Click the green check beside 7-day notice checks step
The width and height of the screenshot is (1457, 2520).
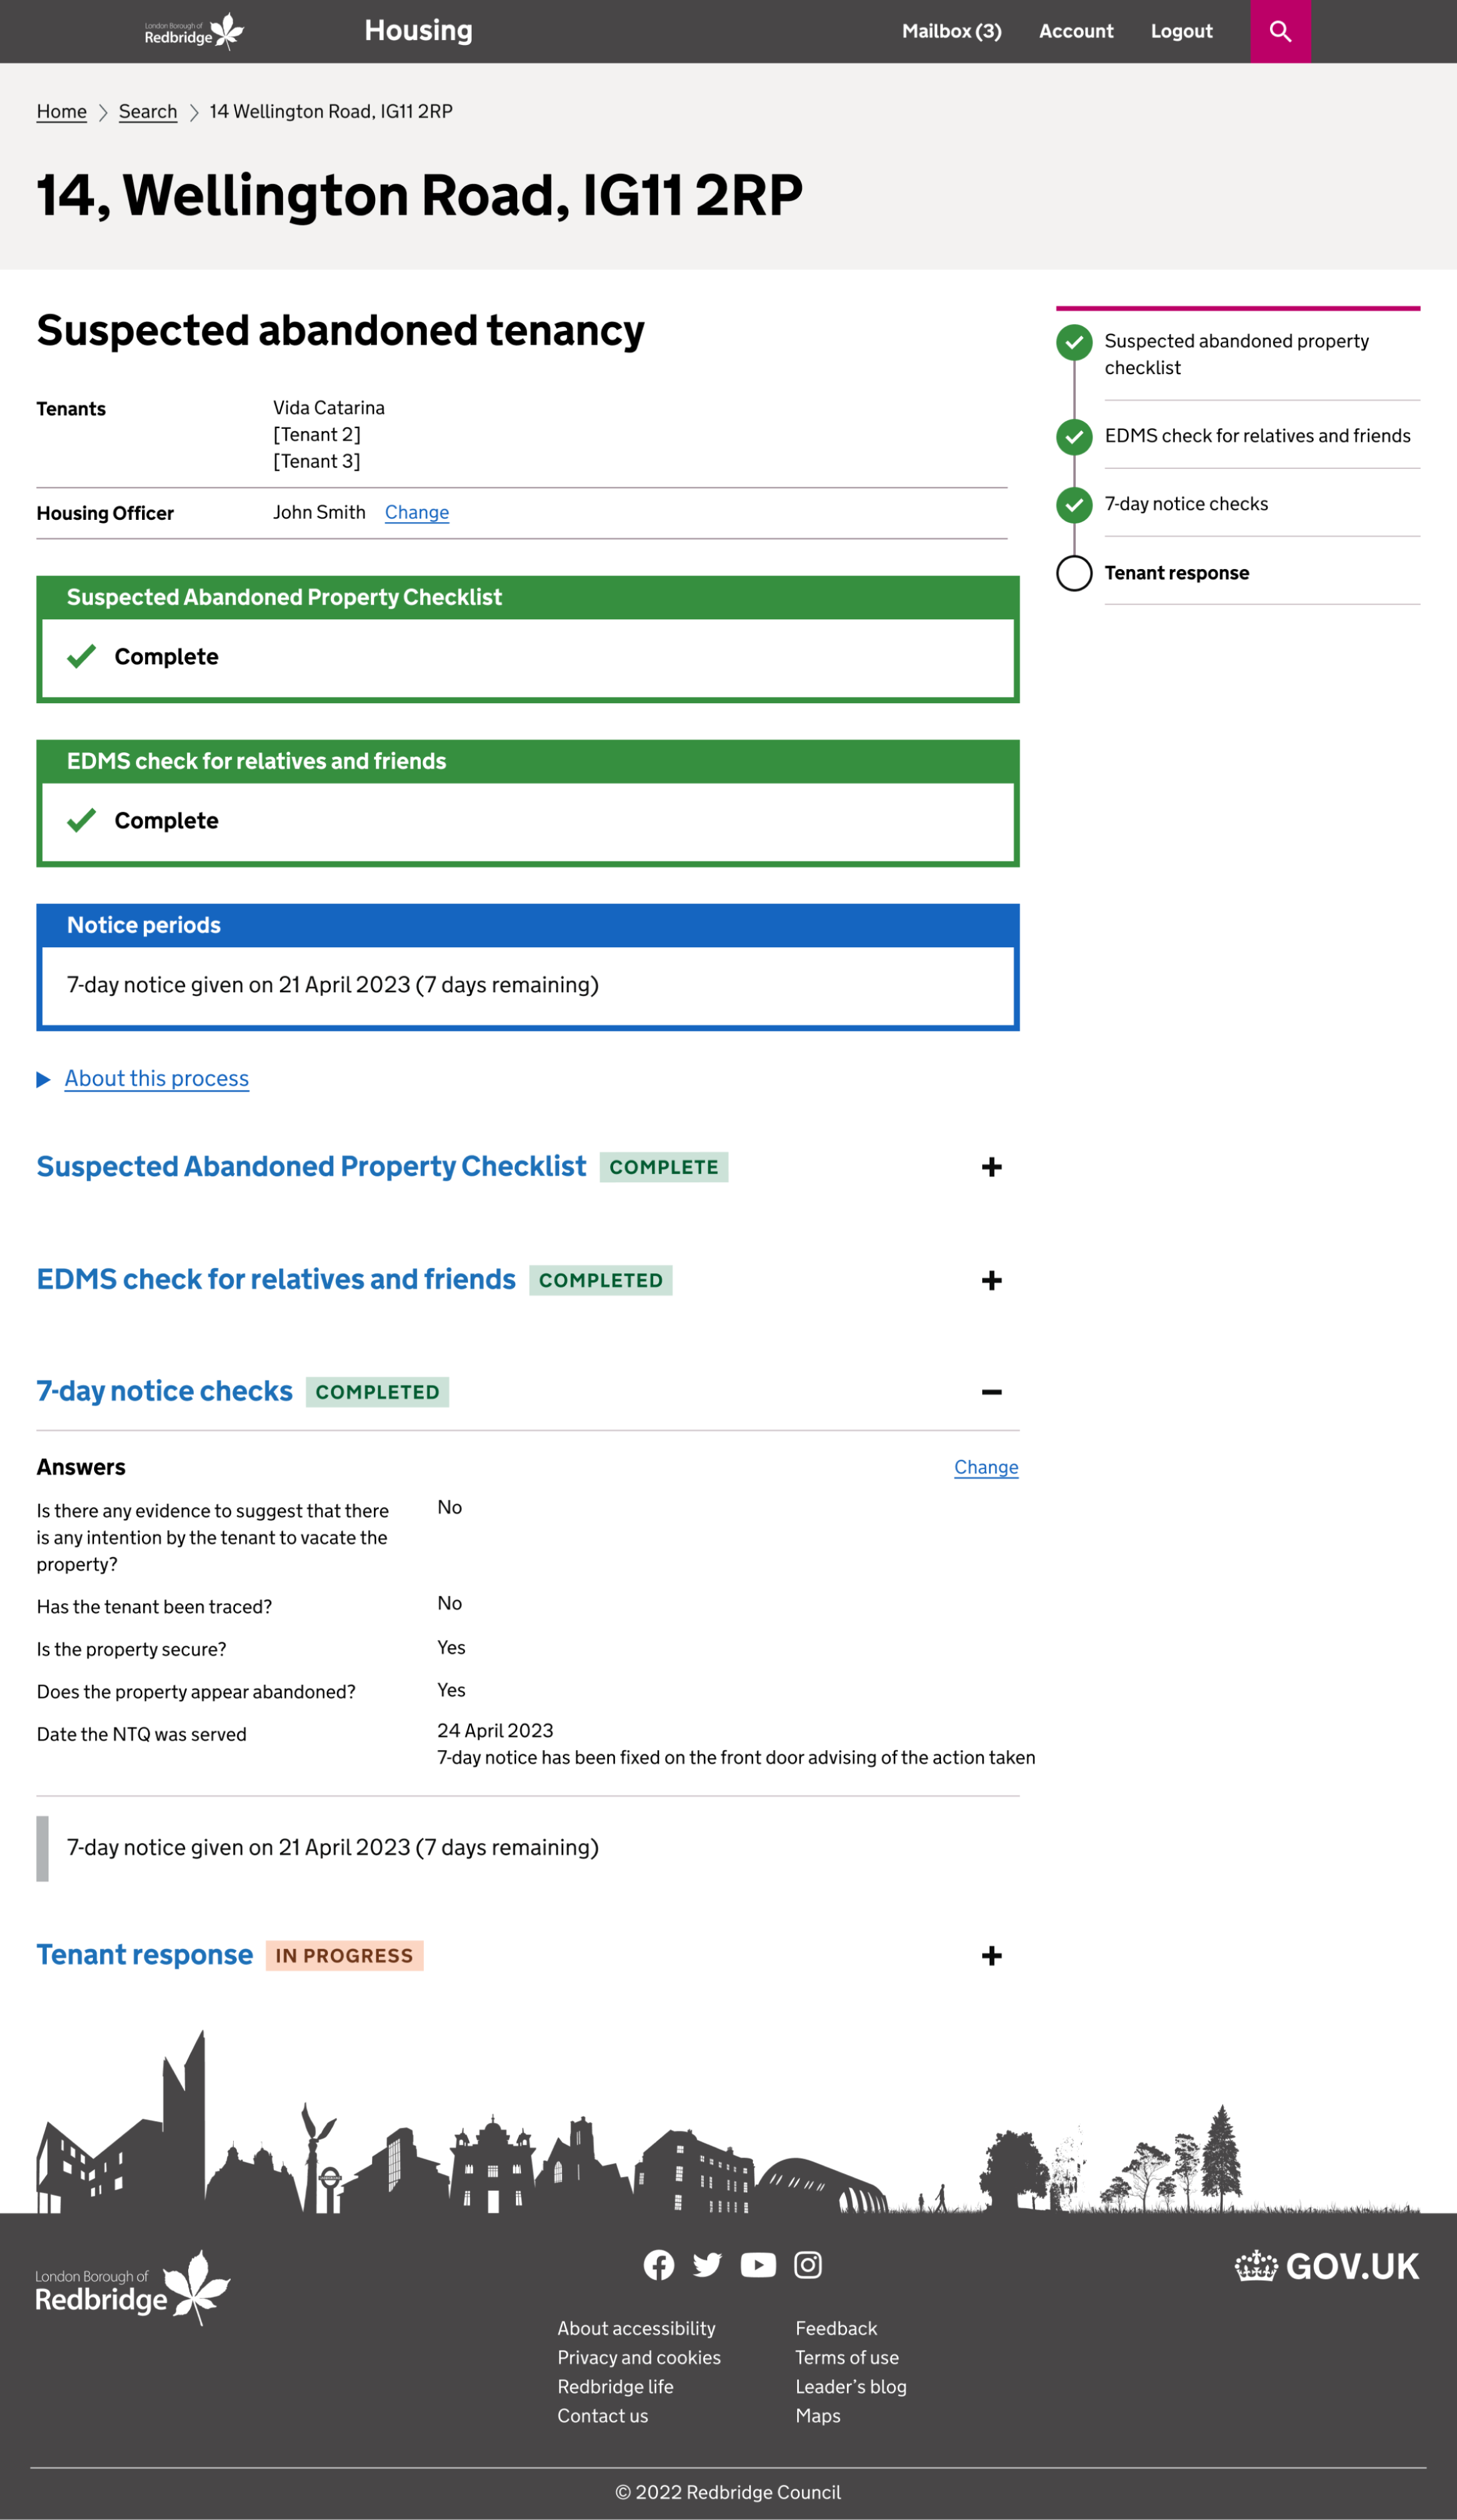(1073, 504)
